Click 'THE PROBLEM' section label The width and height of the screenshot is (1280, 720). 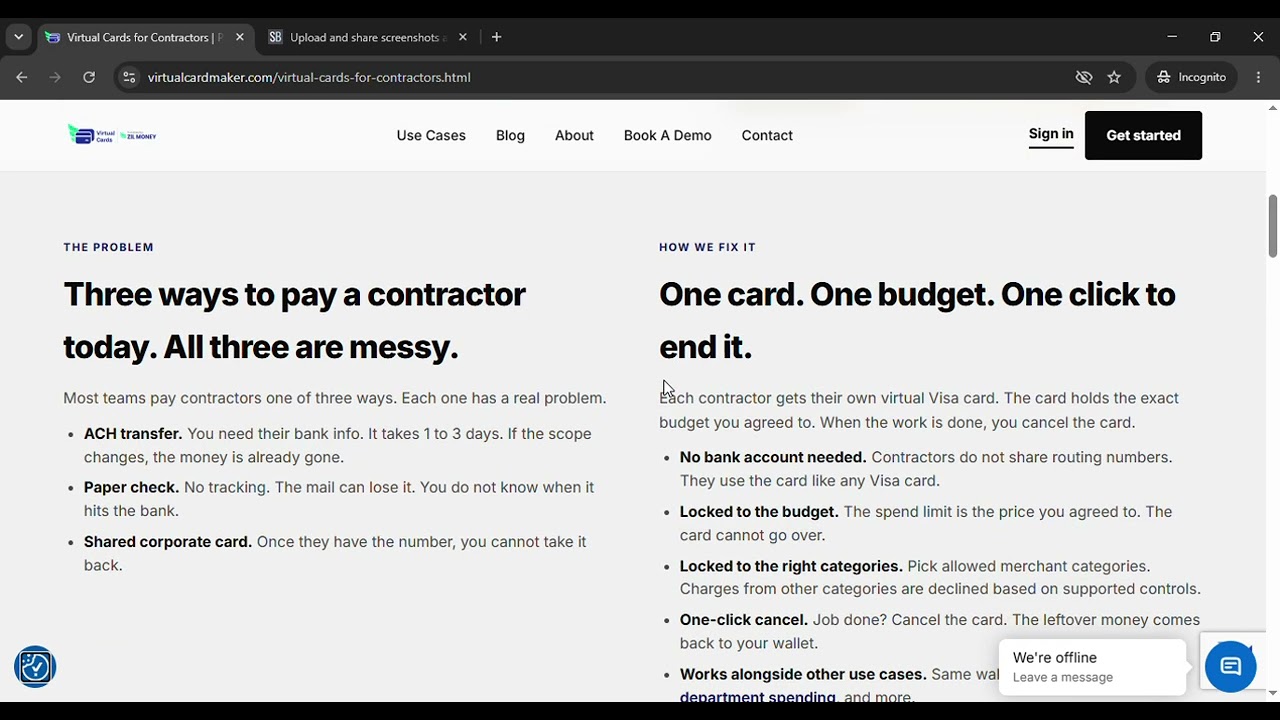tap(109, 247)
